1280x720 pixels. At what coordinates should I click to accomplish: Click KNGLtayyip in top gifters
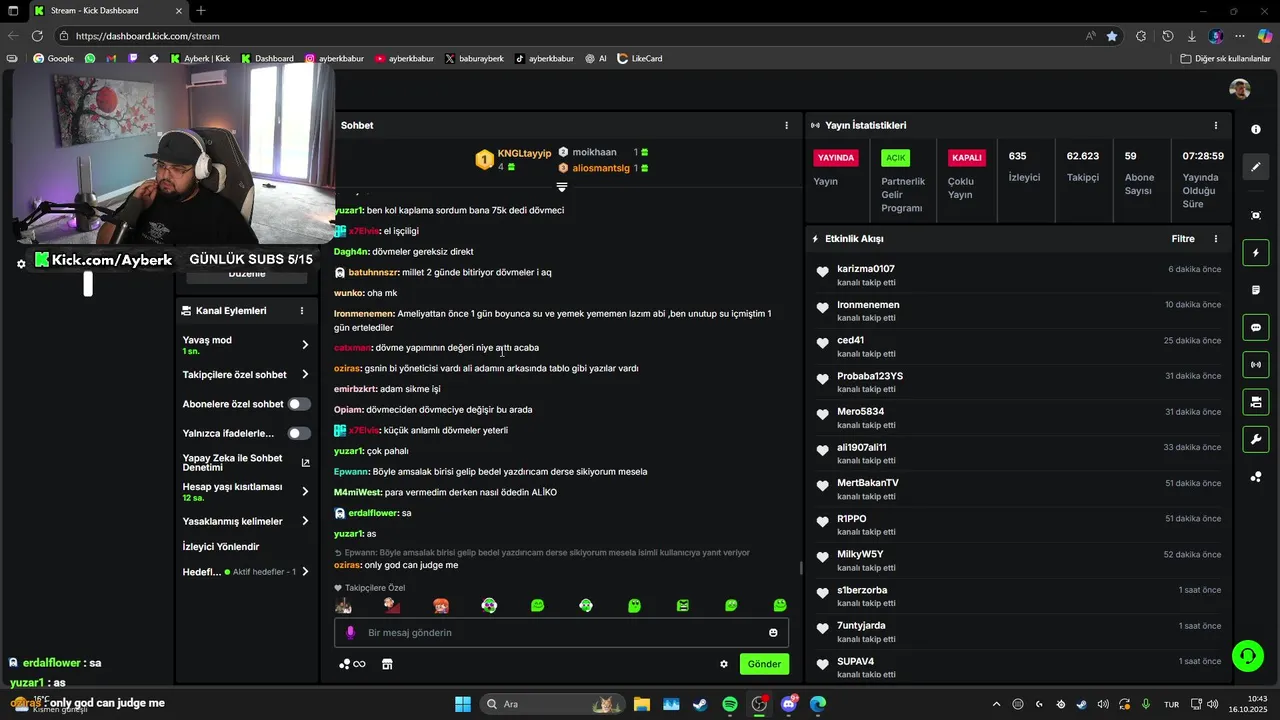click(524, 153)
